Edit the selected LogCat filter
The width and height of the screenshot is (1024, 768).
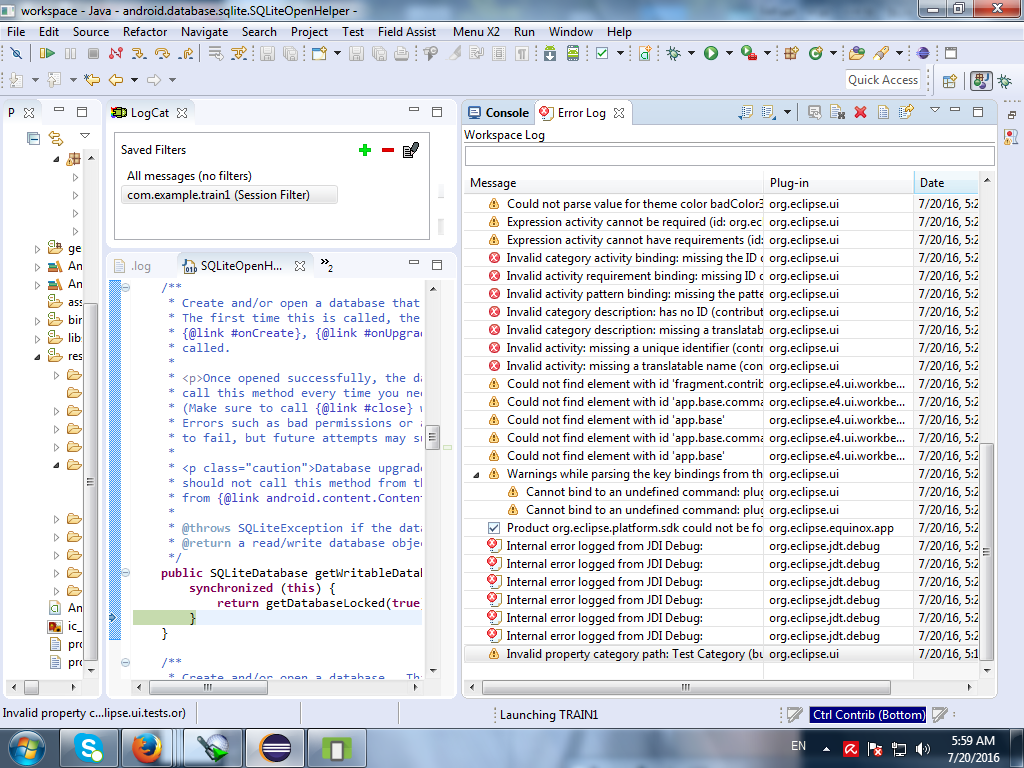coord(411,150)
